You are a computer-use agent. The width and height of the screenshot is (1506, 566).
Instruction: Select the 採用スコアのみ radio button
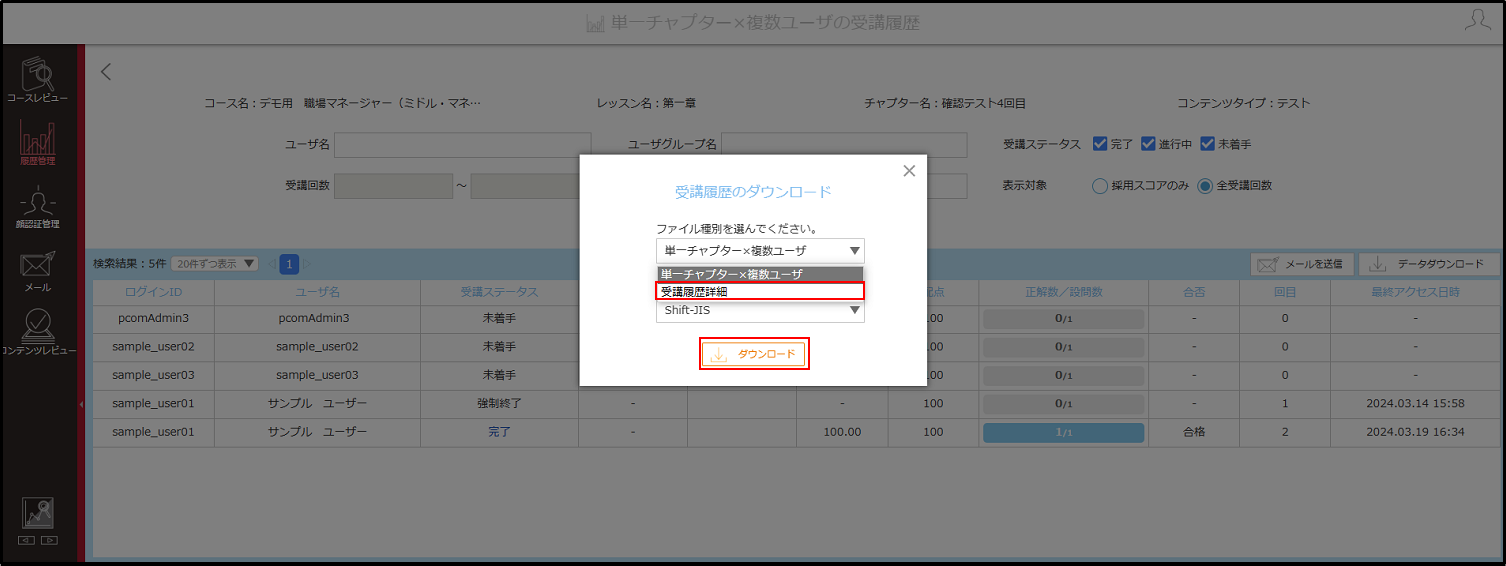point(1100,186)
